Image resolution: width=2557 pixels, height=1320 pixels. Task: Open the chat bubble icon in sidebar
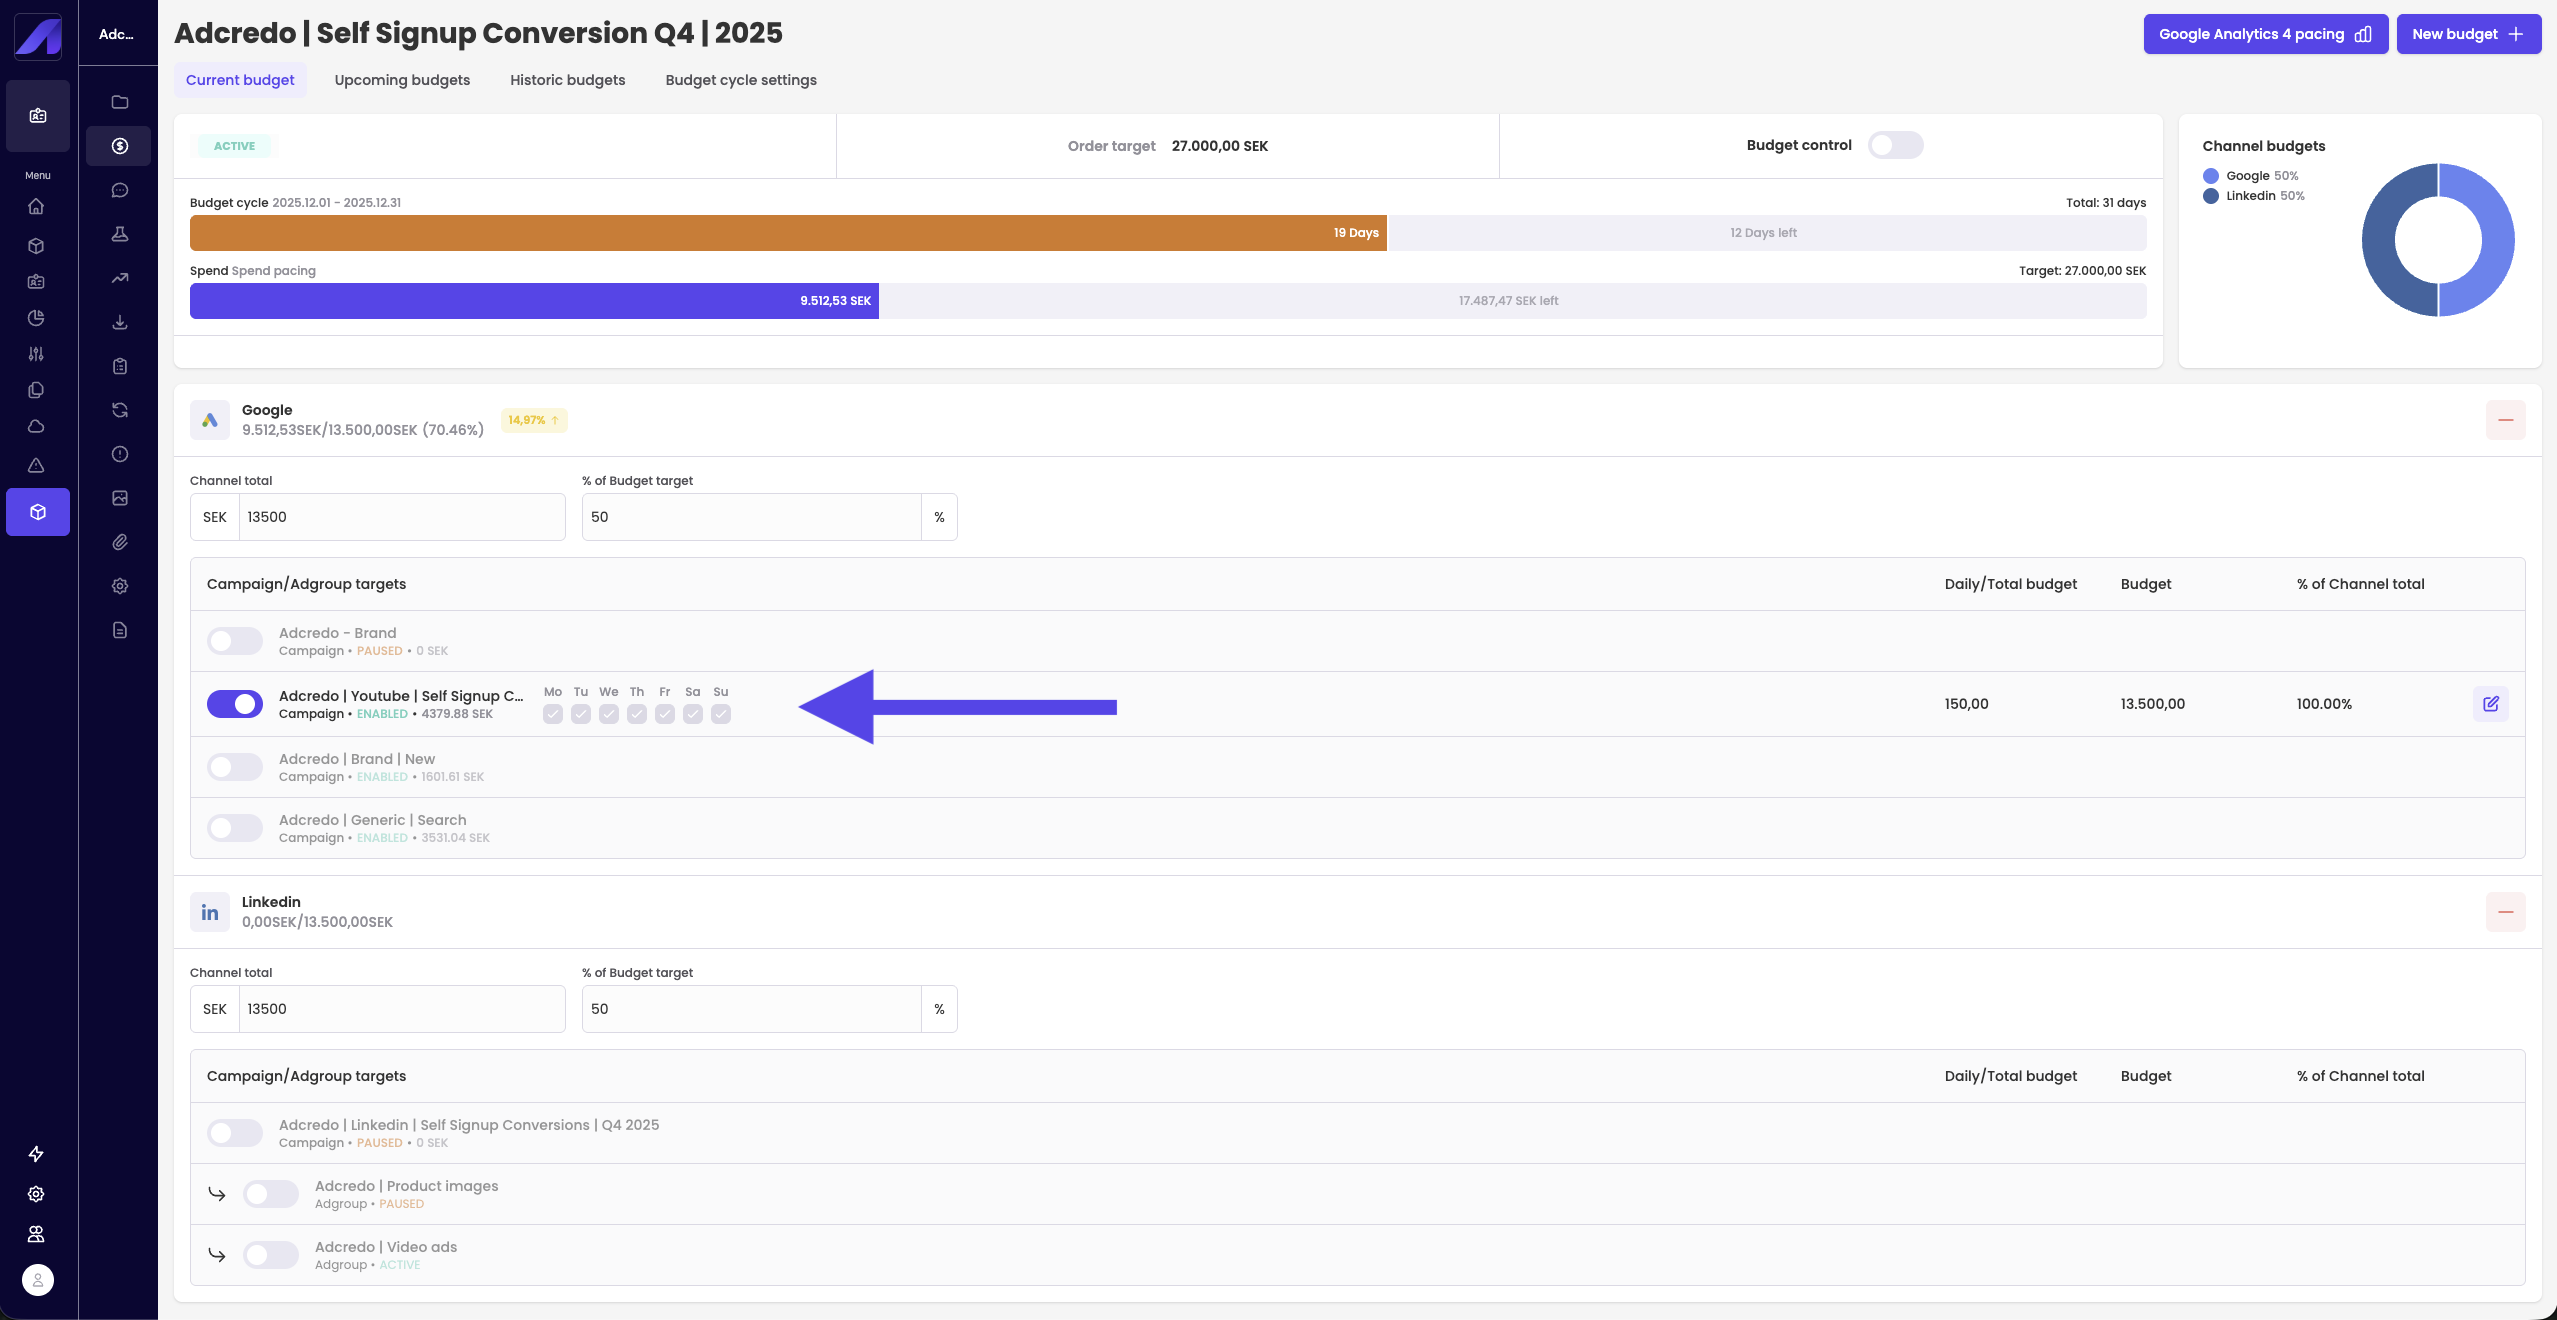[x=120, y=190]
